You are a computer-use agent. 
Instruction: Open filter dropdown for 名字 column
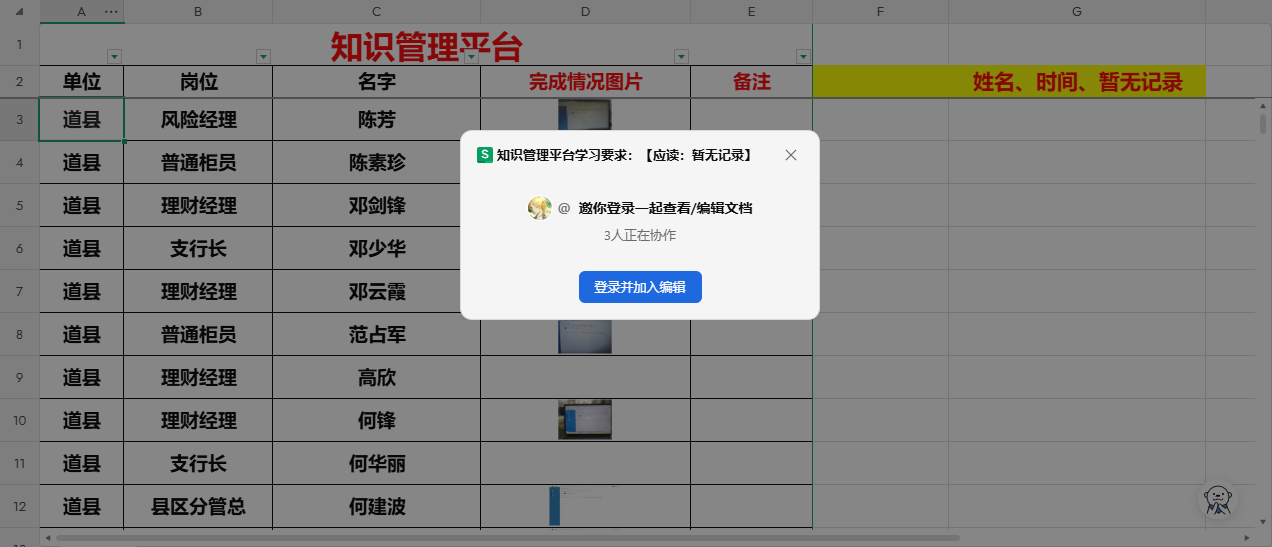click(x=471, y=56)
